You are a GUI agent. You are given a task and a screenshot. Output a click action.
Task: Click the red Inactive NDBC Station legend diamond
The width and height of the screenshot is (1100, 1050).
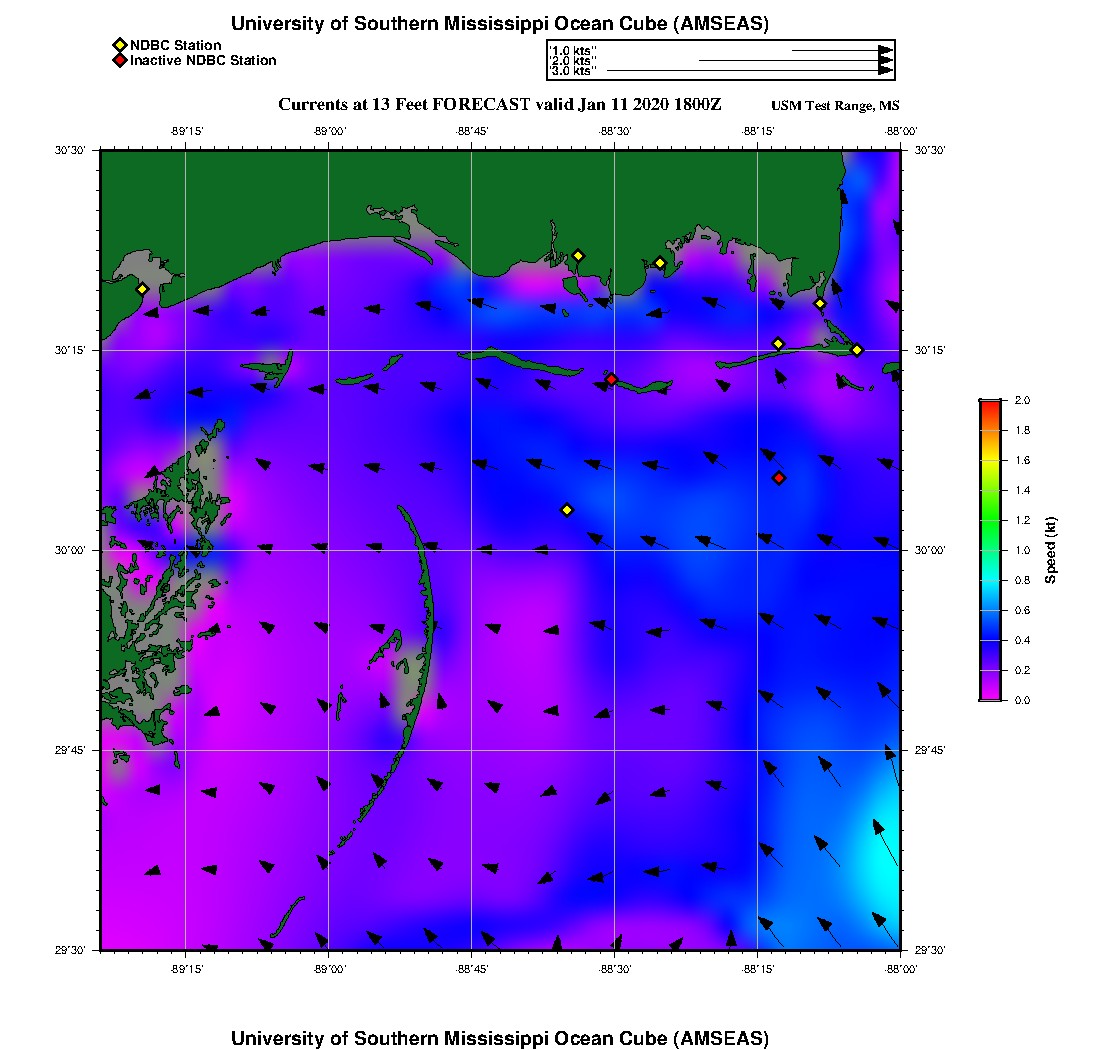119,60
